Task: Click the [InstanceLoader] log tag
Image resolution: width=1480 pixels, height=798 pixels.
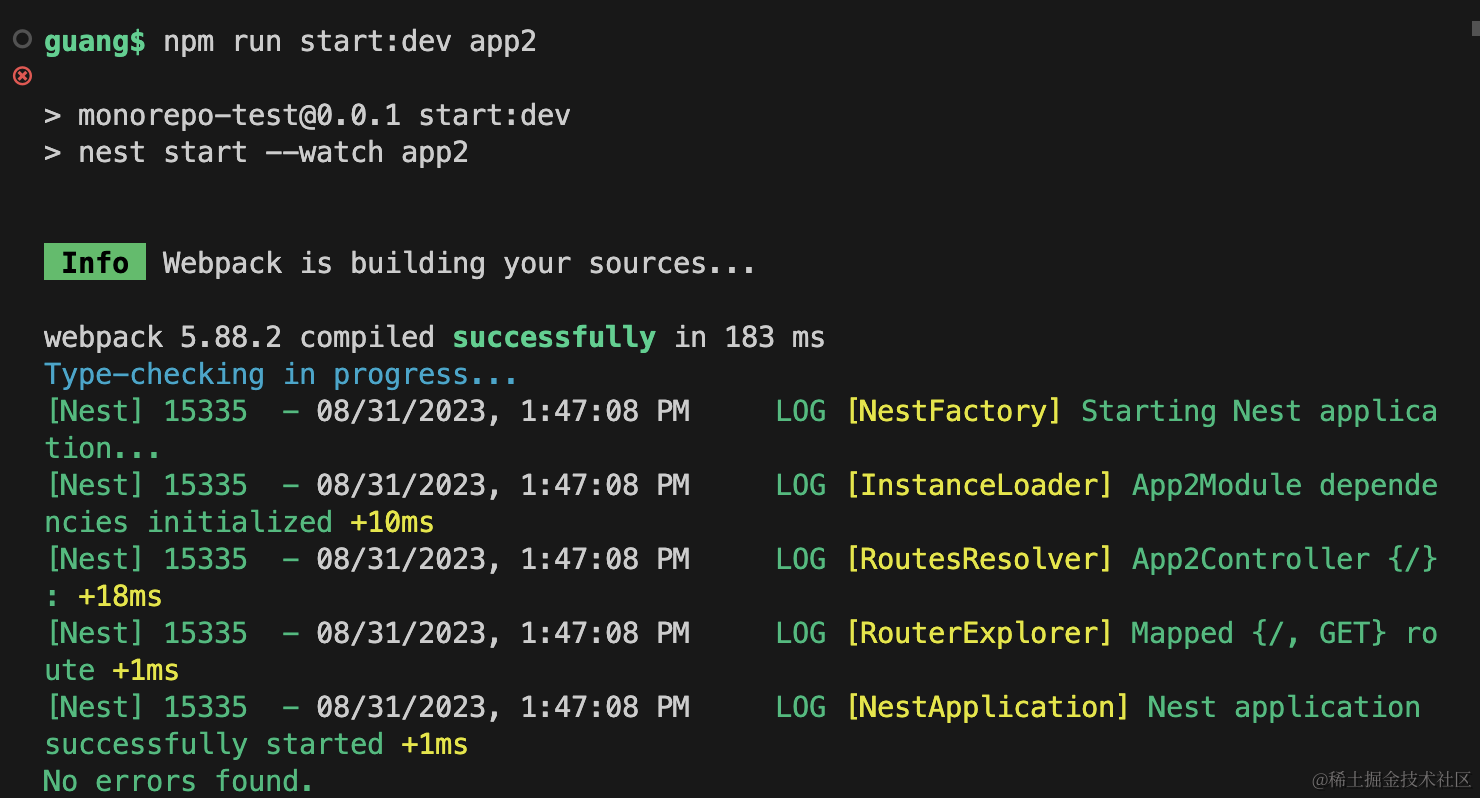Action: (979, 486)
